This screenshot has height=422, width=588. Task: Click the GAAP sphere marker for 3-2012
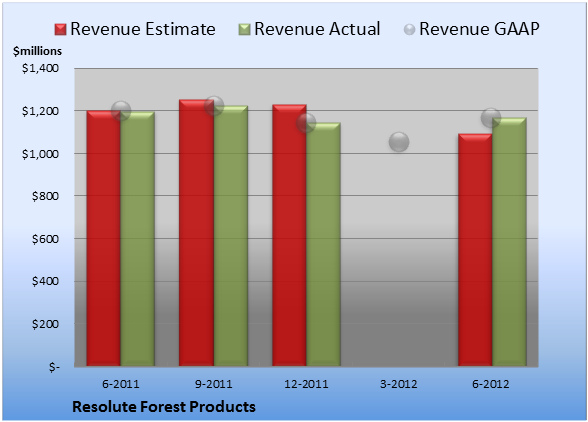399,142
